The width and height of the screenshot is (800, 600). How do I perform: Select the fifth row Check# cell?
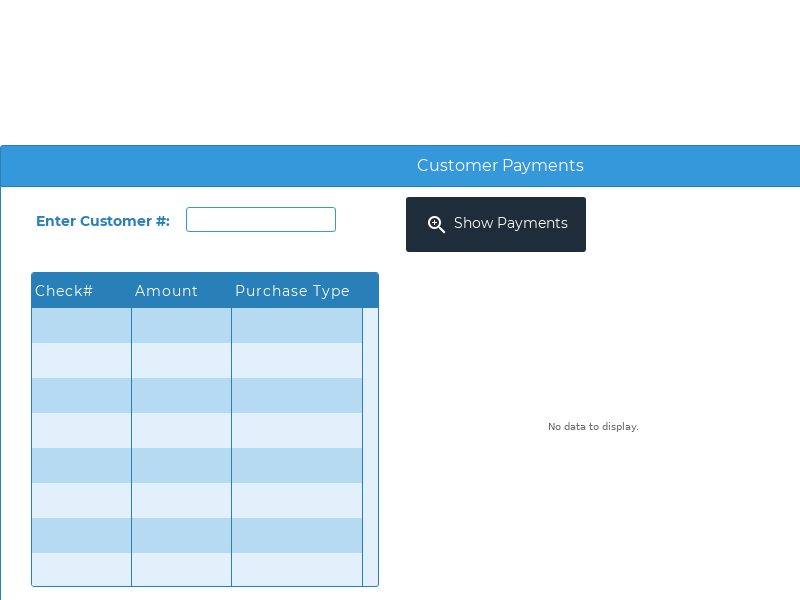pyautogui.click(x=81, y=466)
